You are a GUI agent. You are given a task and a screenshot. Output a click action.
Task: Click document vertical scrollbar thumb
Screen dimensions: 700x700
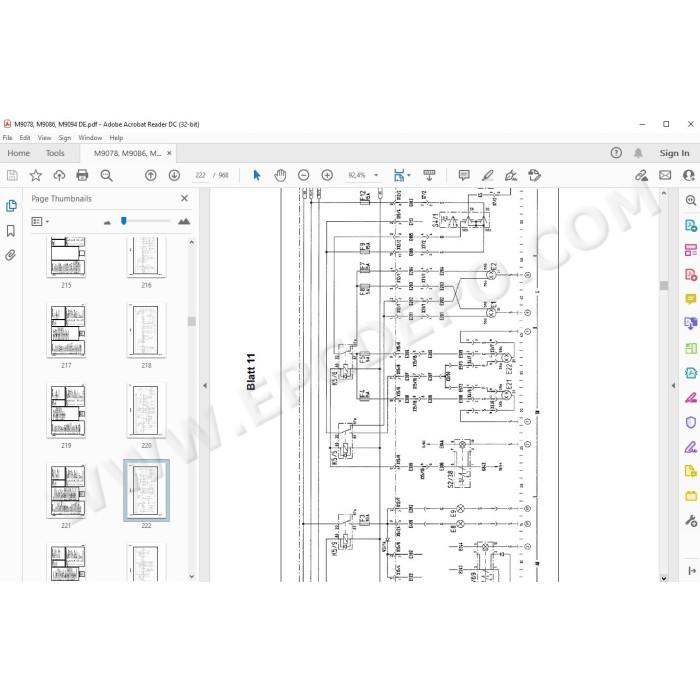pos(664,286)
